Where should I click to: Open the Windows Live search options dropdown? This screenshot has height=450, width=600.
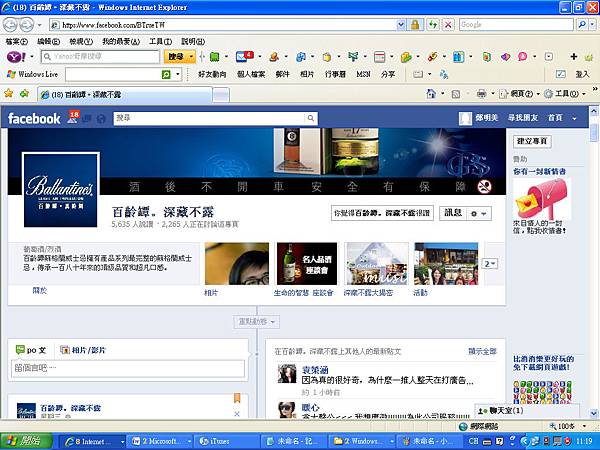pyautogui.click(x=178, y=74)
